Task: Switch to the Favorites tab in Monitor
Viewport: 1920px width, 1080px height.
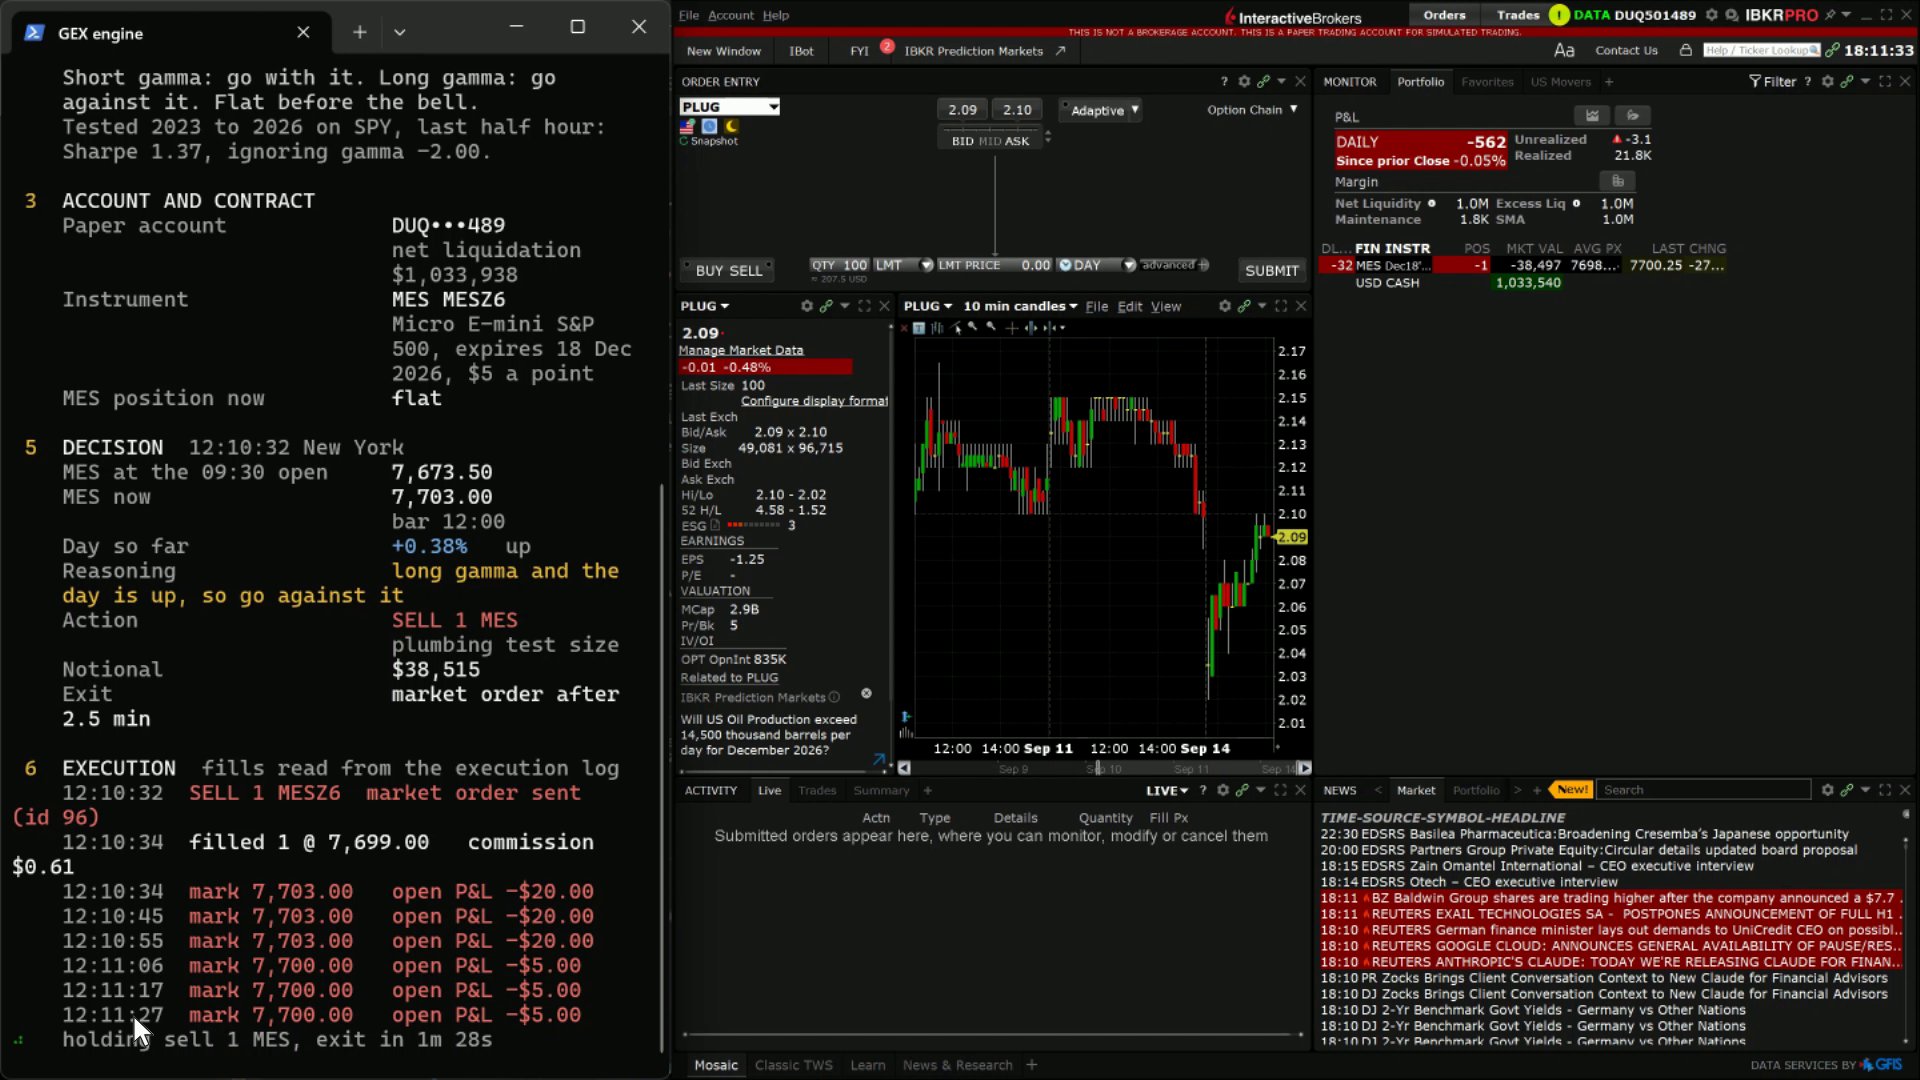Action: 1487,82
